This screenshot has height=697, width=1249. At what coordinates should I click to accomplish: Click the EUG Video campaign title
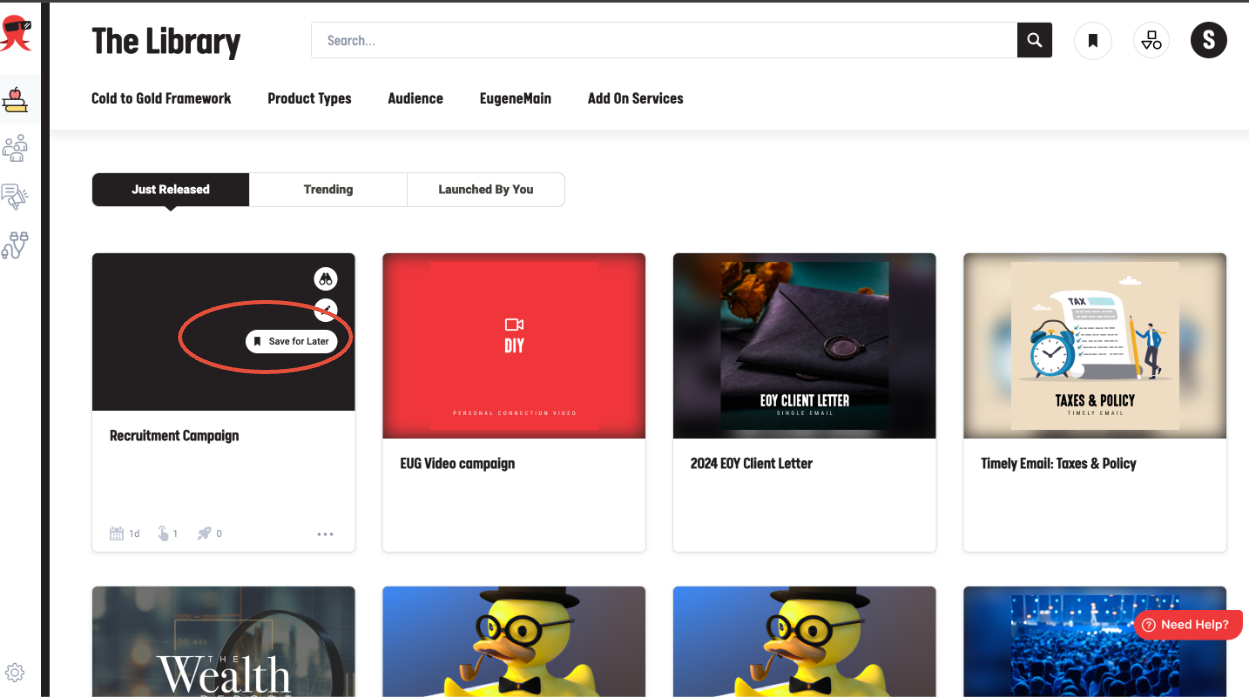click(457, 463)
